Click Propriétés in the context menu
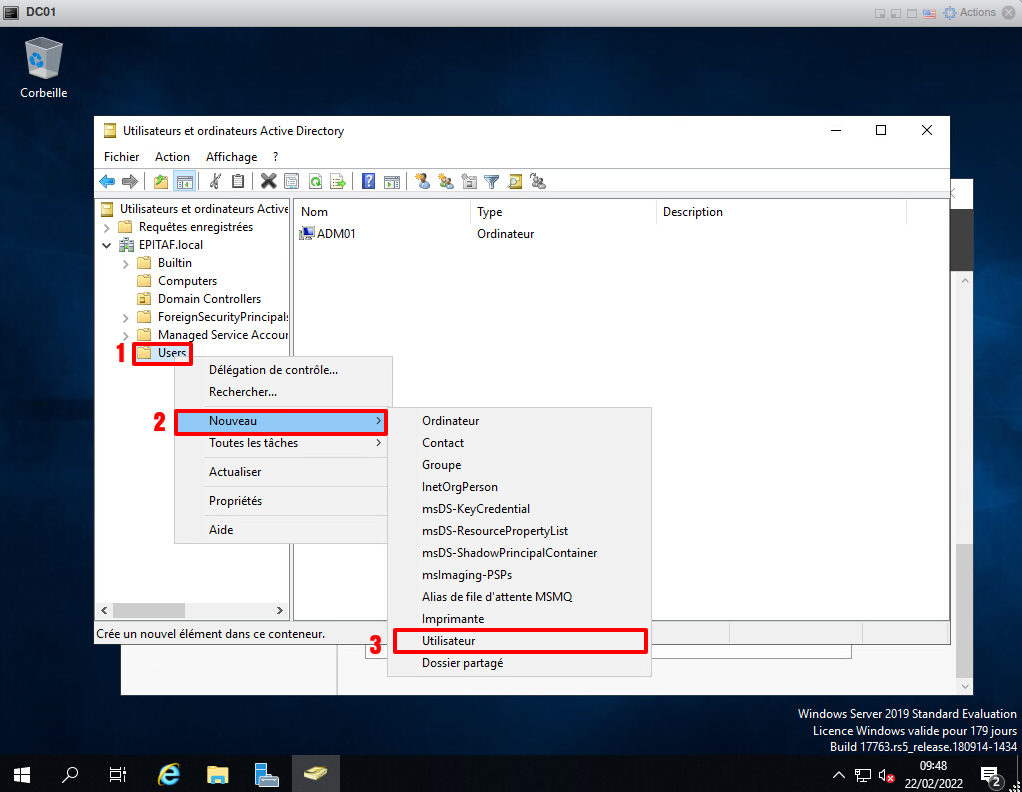Image resolution: width=1022 pixels, height=792 pixels. [235, 501]
